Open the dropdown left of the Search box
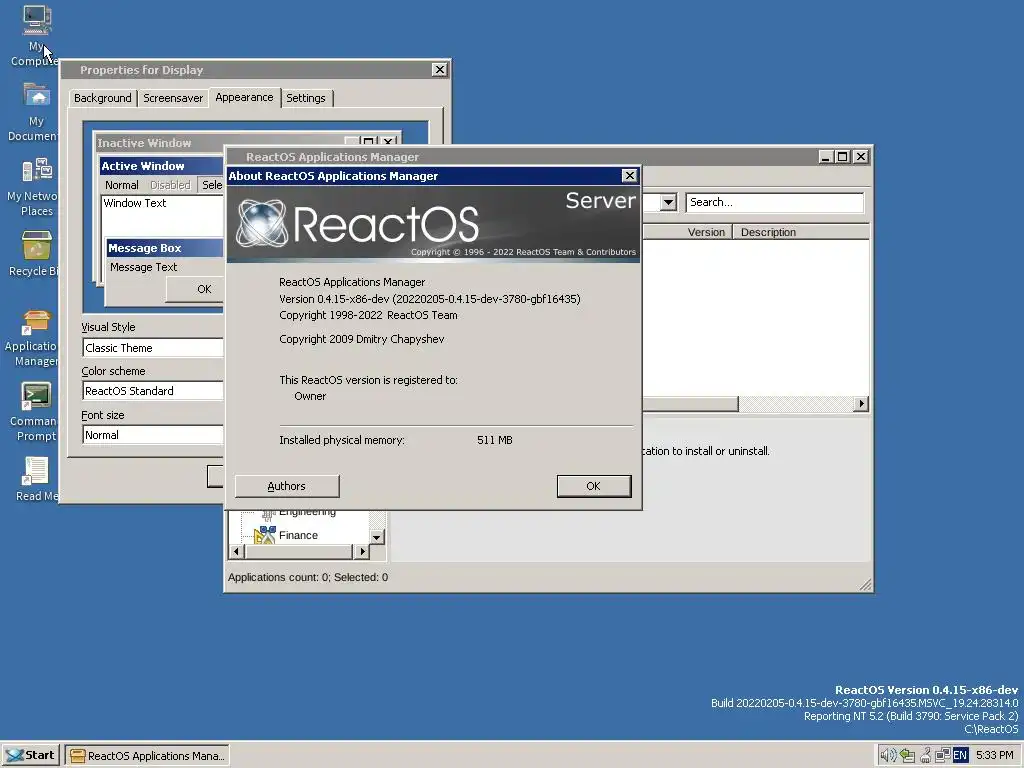Image resolution: width=1024 pixels, height=768 pixels. click(x=667, y=202)
